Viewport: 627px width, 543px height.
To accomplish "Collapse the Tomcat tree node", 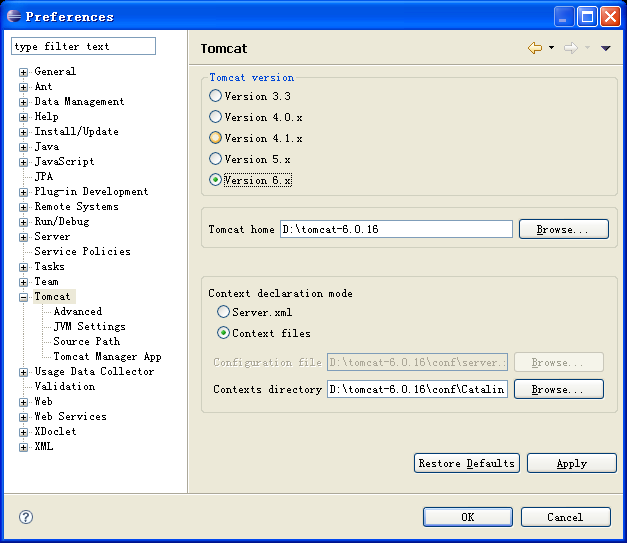I will [x=24, y=297].
